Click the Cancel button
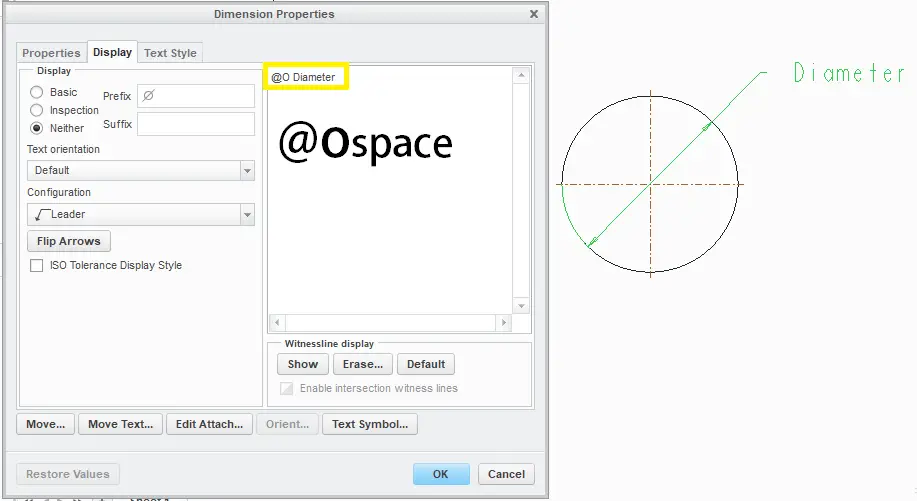This screenshot has width=917, height=501. click(x=506, y=474)
